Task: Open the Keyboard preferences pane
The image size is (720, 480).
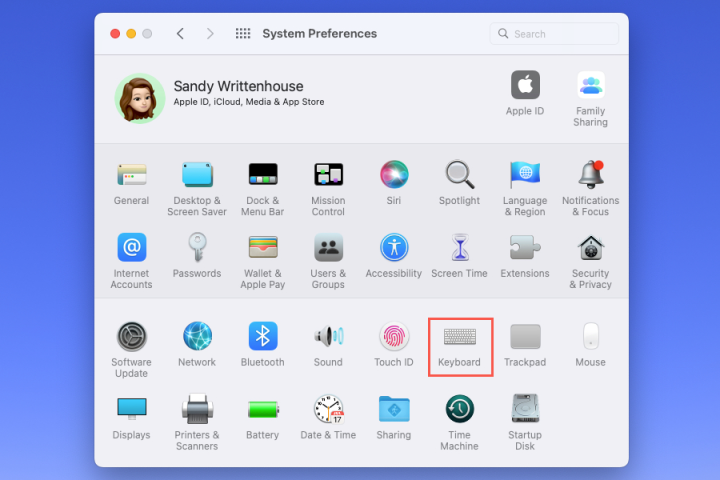Action: click(x=461, y=347)
